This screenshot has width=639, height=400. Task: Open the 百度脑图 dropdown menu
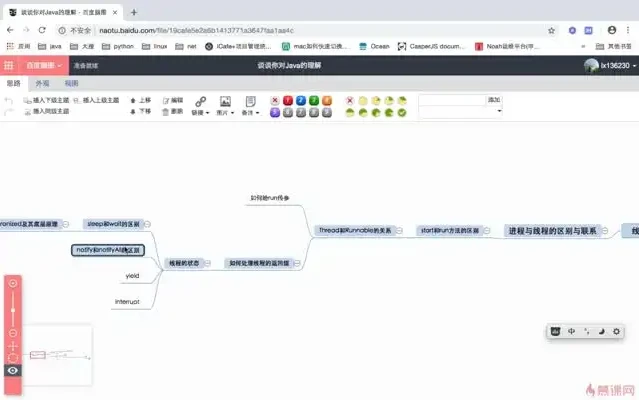point(44,65)
